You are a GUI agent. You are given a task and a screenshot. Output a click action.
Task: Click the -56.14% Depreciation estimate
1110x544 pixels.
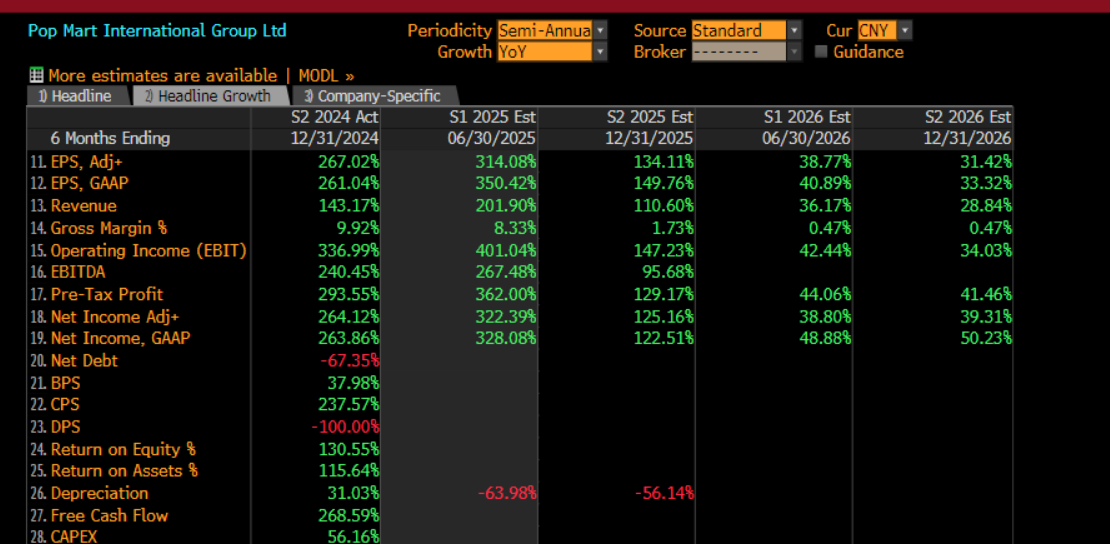click(x=664, y=493)
